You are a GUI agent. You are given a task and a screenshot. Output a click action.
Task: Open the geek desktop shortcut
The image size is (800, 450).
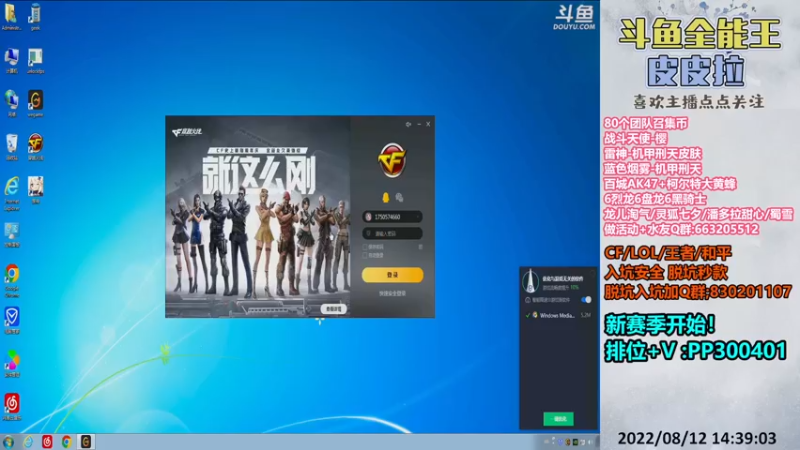point(35,16)
